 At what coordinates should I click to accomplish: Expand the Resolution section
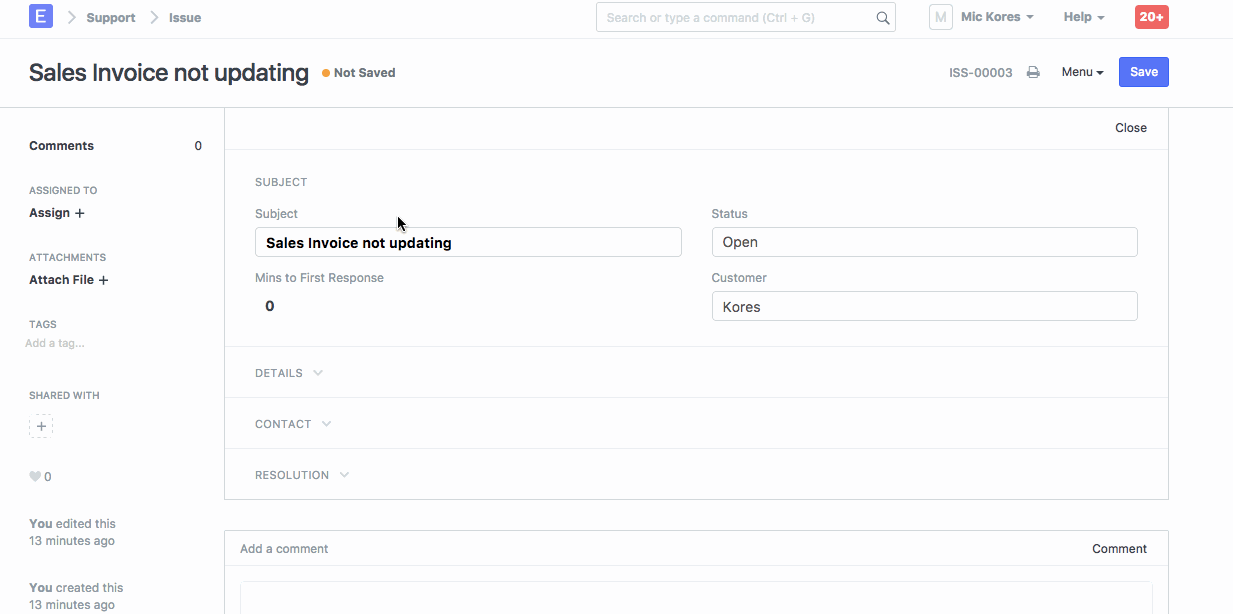coord(302,475)
